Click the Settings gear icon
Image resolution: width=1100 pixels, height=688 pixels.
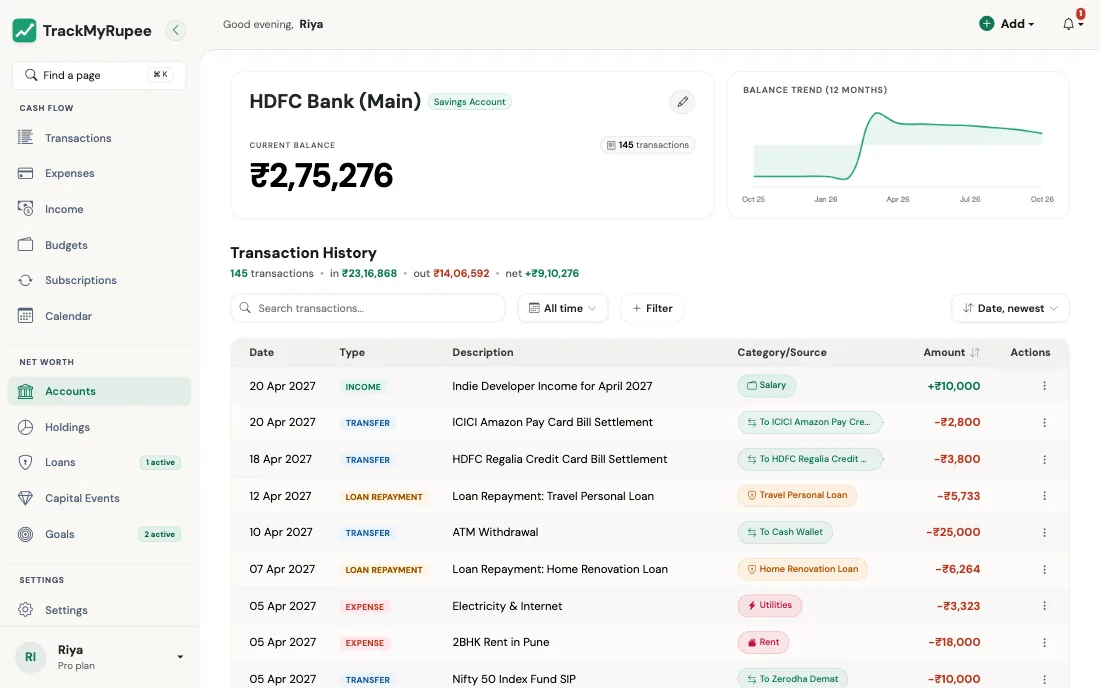point(25,609)
